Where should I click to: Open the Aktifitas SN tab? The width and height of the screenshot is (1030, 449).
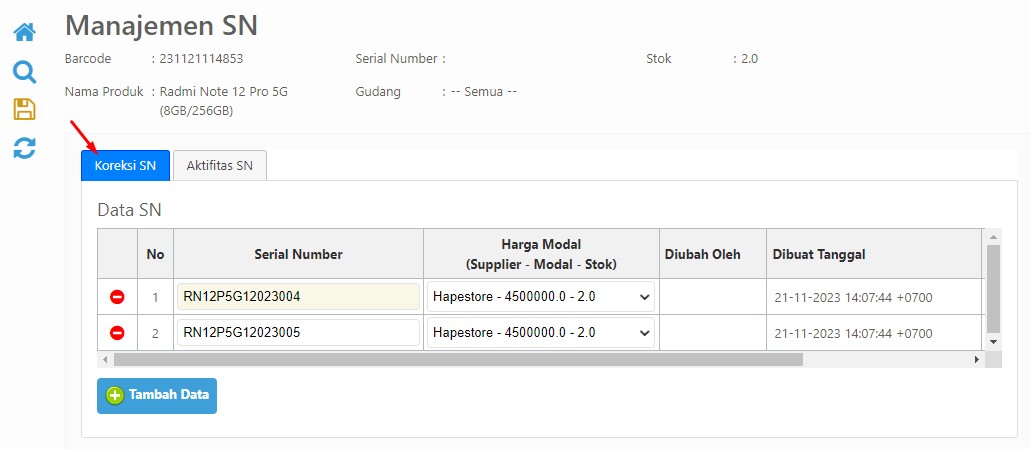pos(219,165)
